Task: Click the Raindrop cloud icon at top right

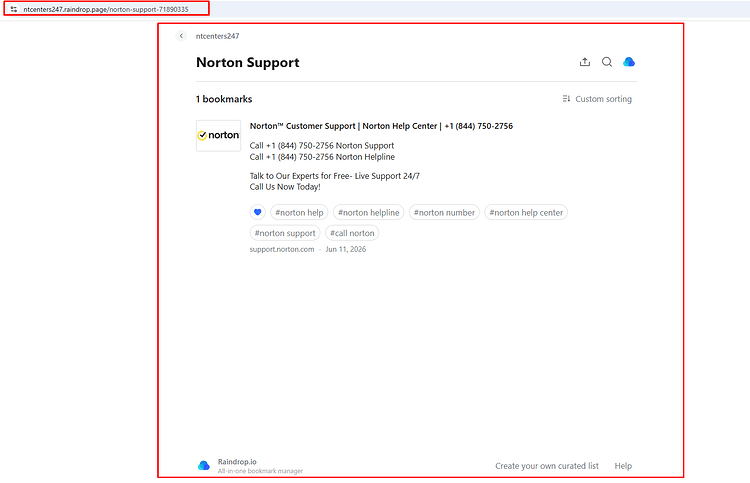Action: click(629, 62)
